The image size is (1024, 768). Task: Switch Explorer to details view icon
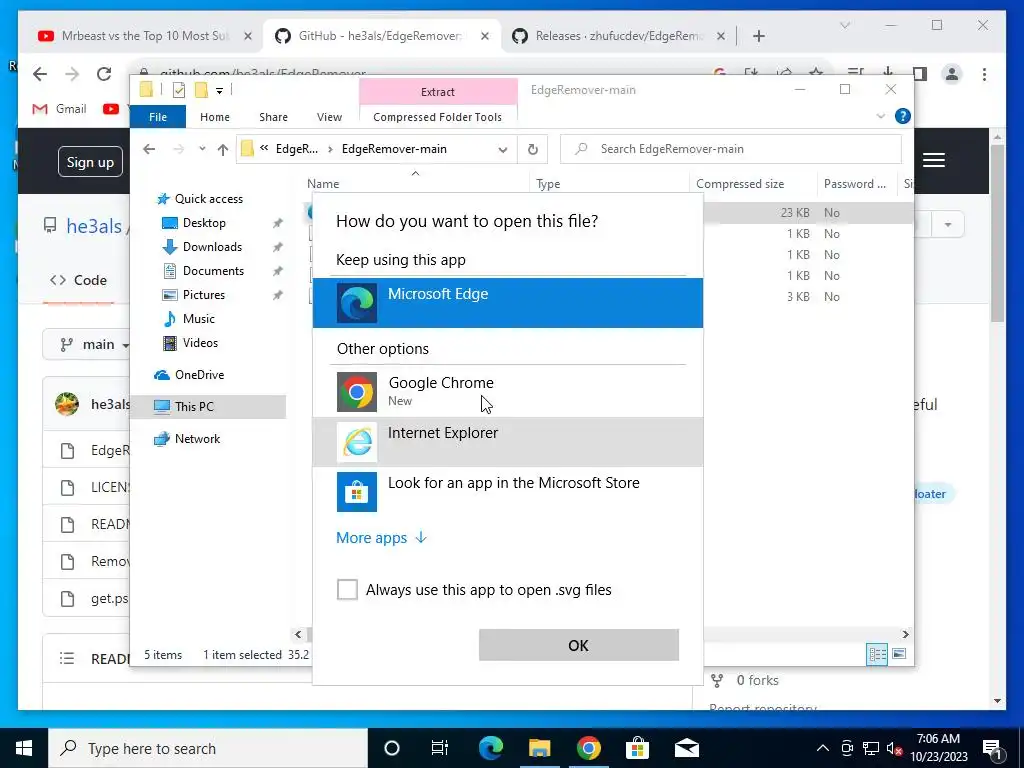pyautogui.click(x=877, y=654)
